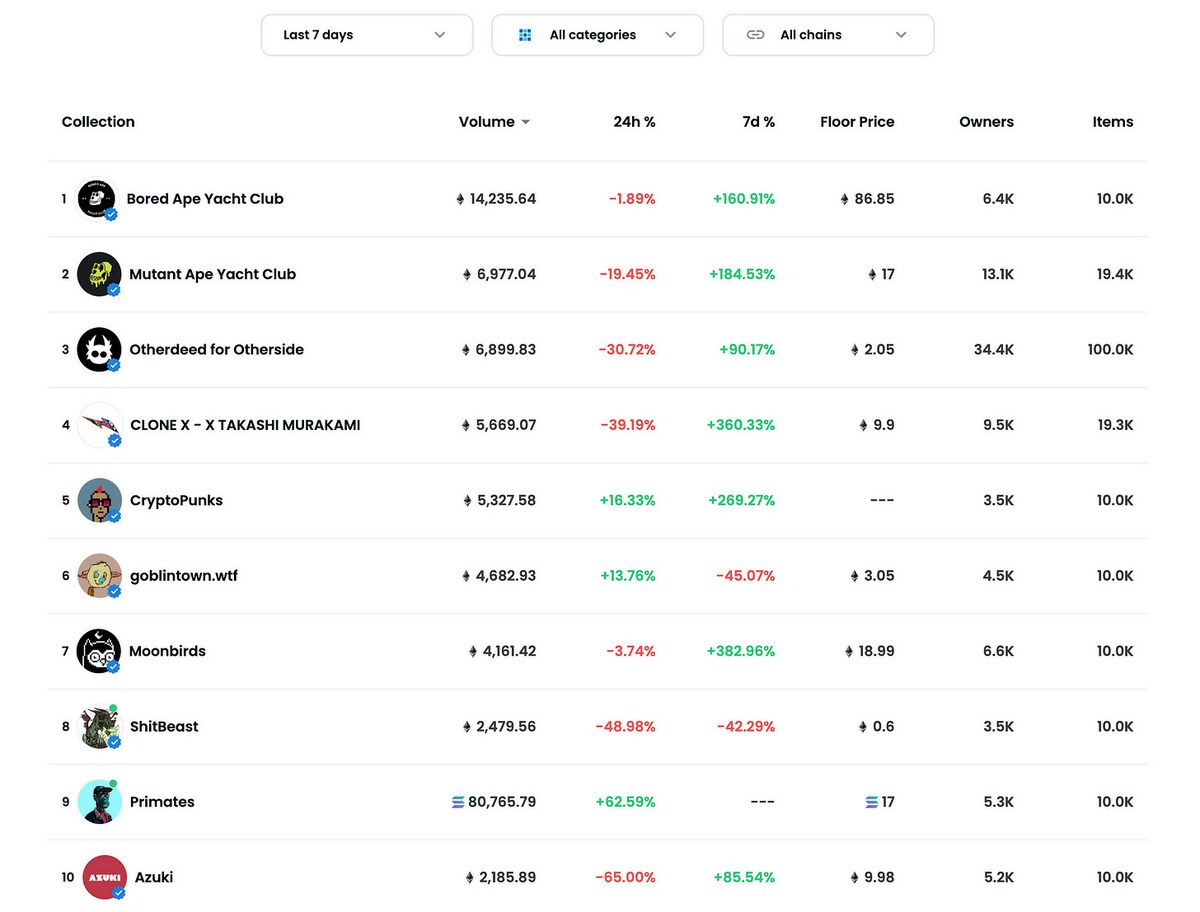Open Otherdeed for Otherside collection
The image size is (1200, 912).
(x=216, y=350)
